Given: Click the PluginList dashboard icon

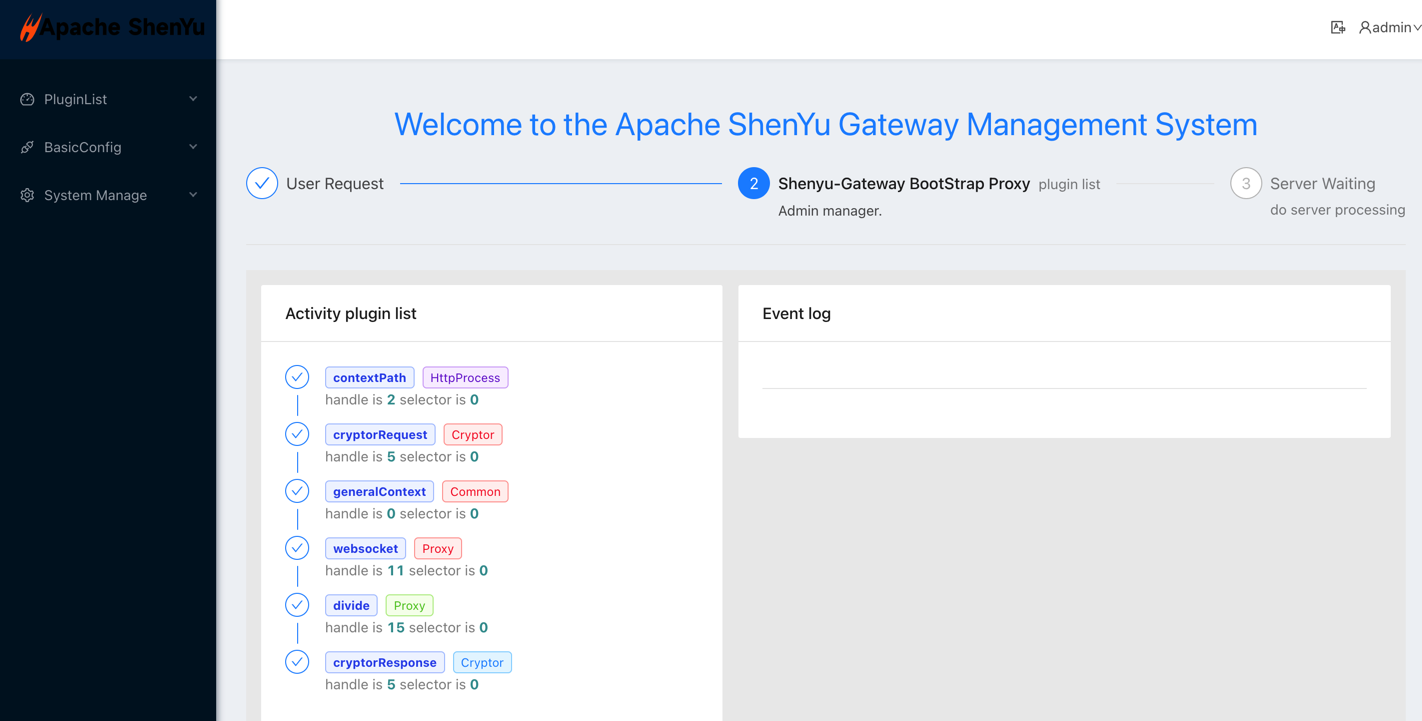Looking at the screenshot, I should coord(27,99).
